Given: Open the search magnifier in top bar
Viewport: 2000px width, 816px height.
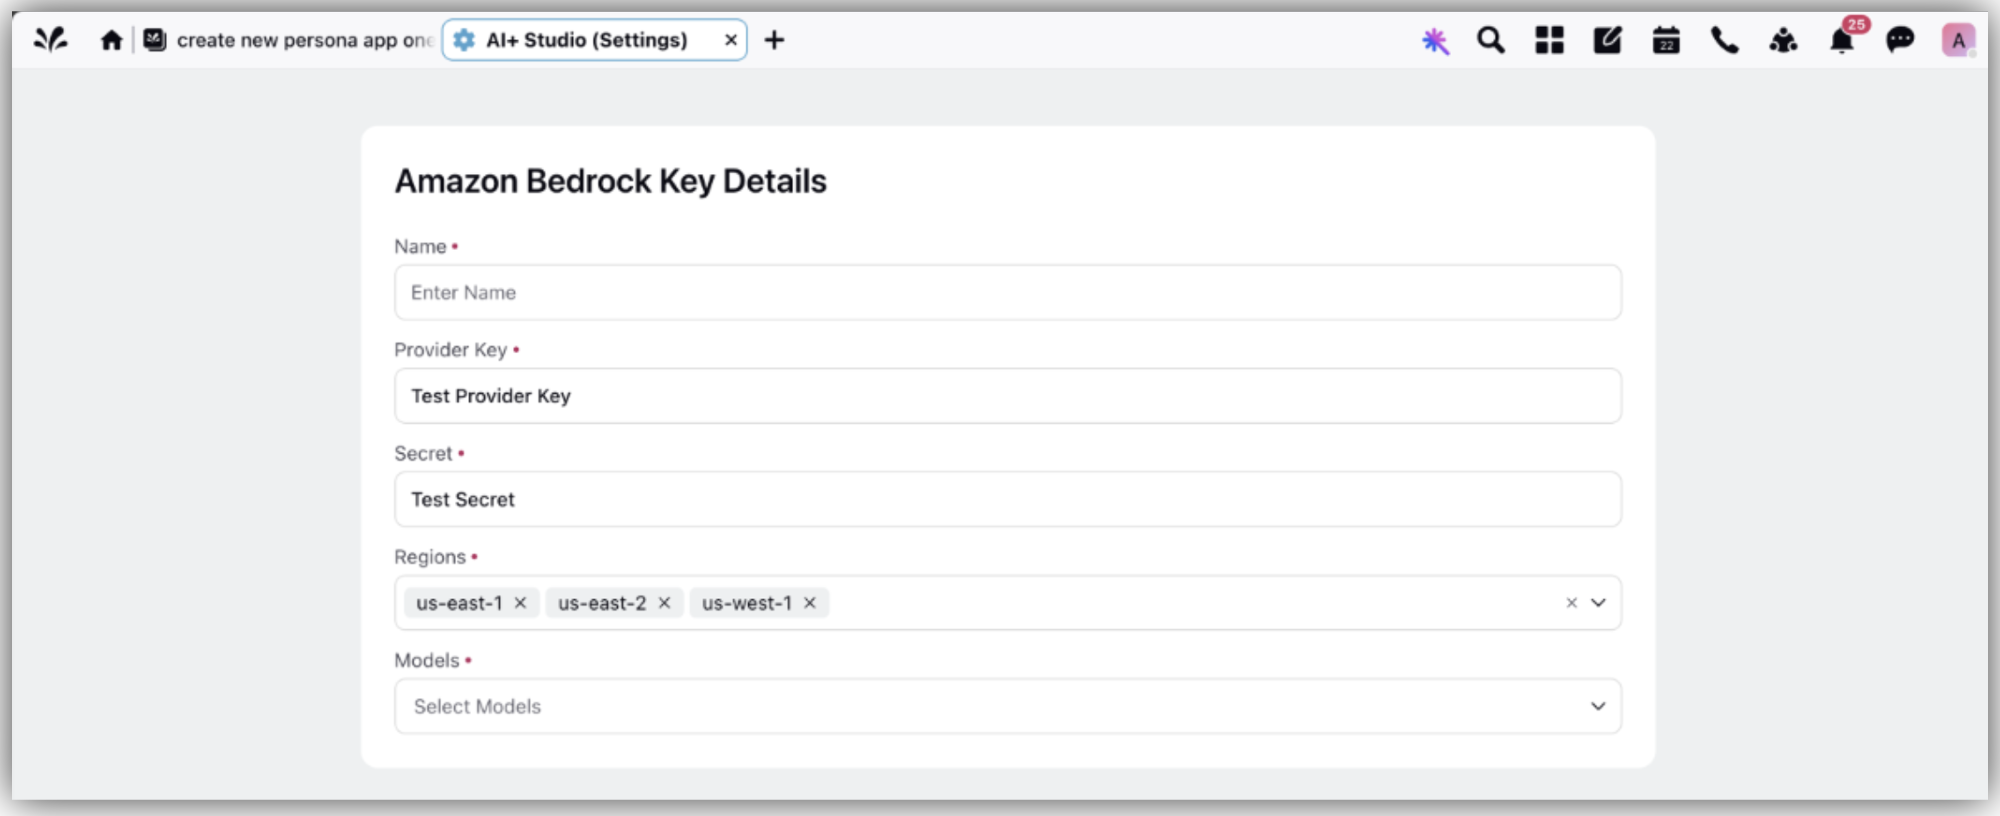Looking at the screenshot, I should point(1491,40).
